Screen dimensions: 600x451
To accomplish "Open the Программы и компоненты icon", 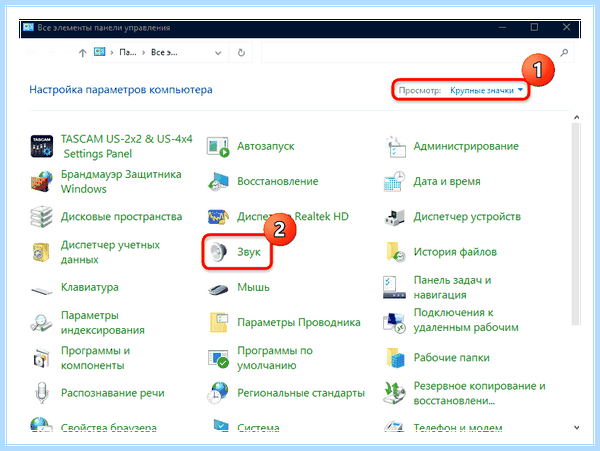I will [41, 358].
